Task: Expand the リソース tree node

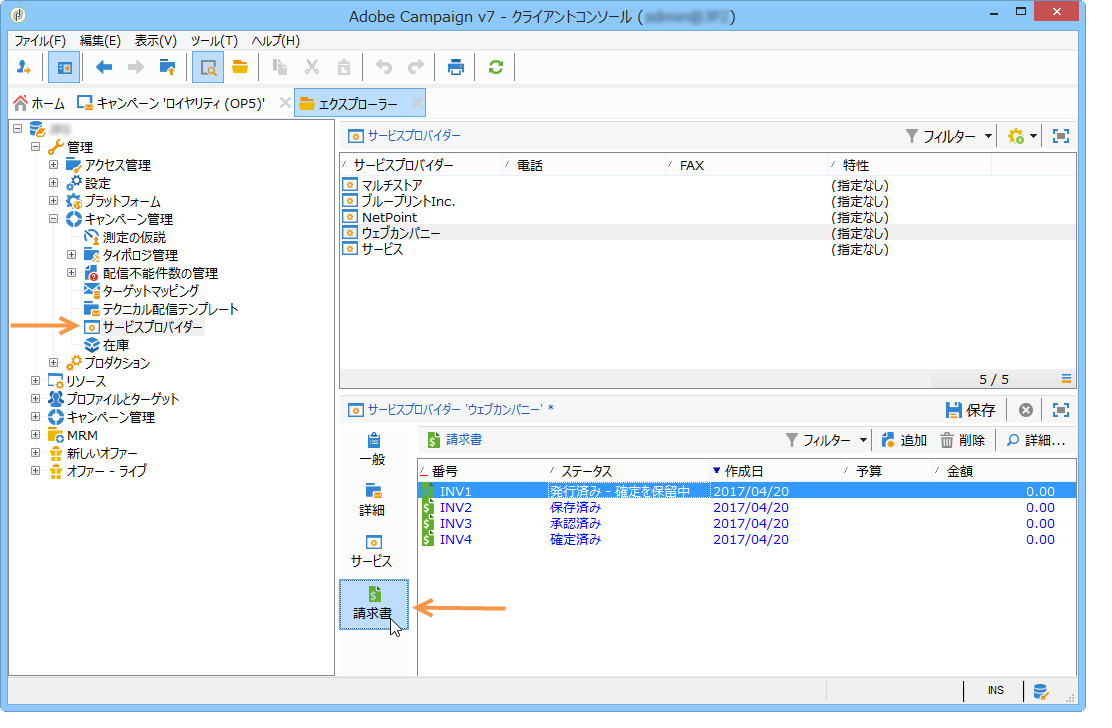Action: tap(35, 381)
